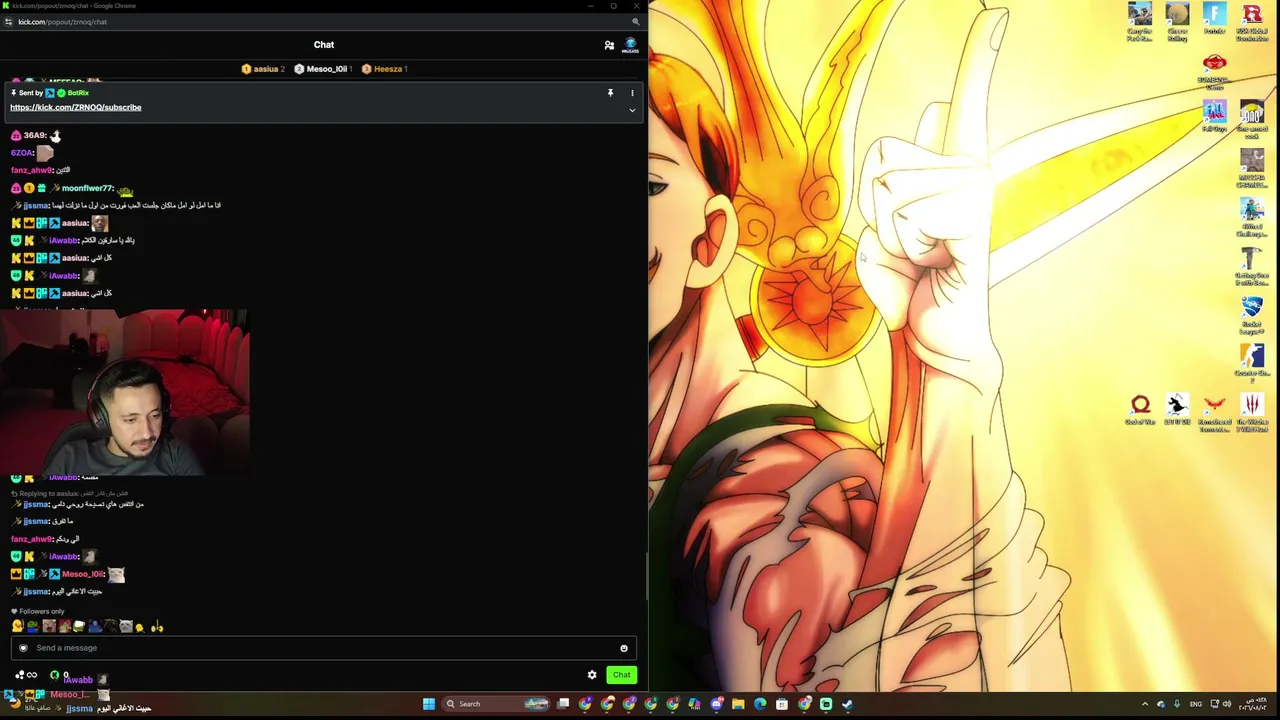
Task: Open volume control in system tray
Action: click(1226, 704)
